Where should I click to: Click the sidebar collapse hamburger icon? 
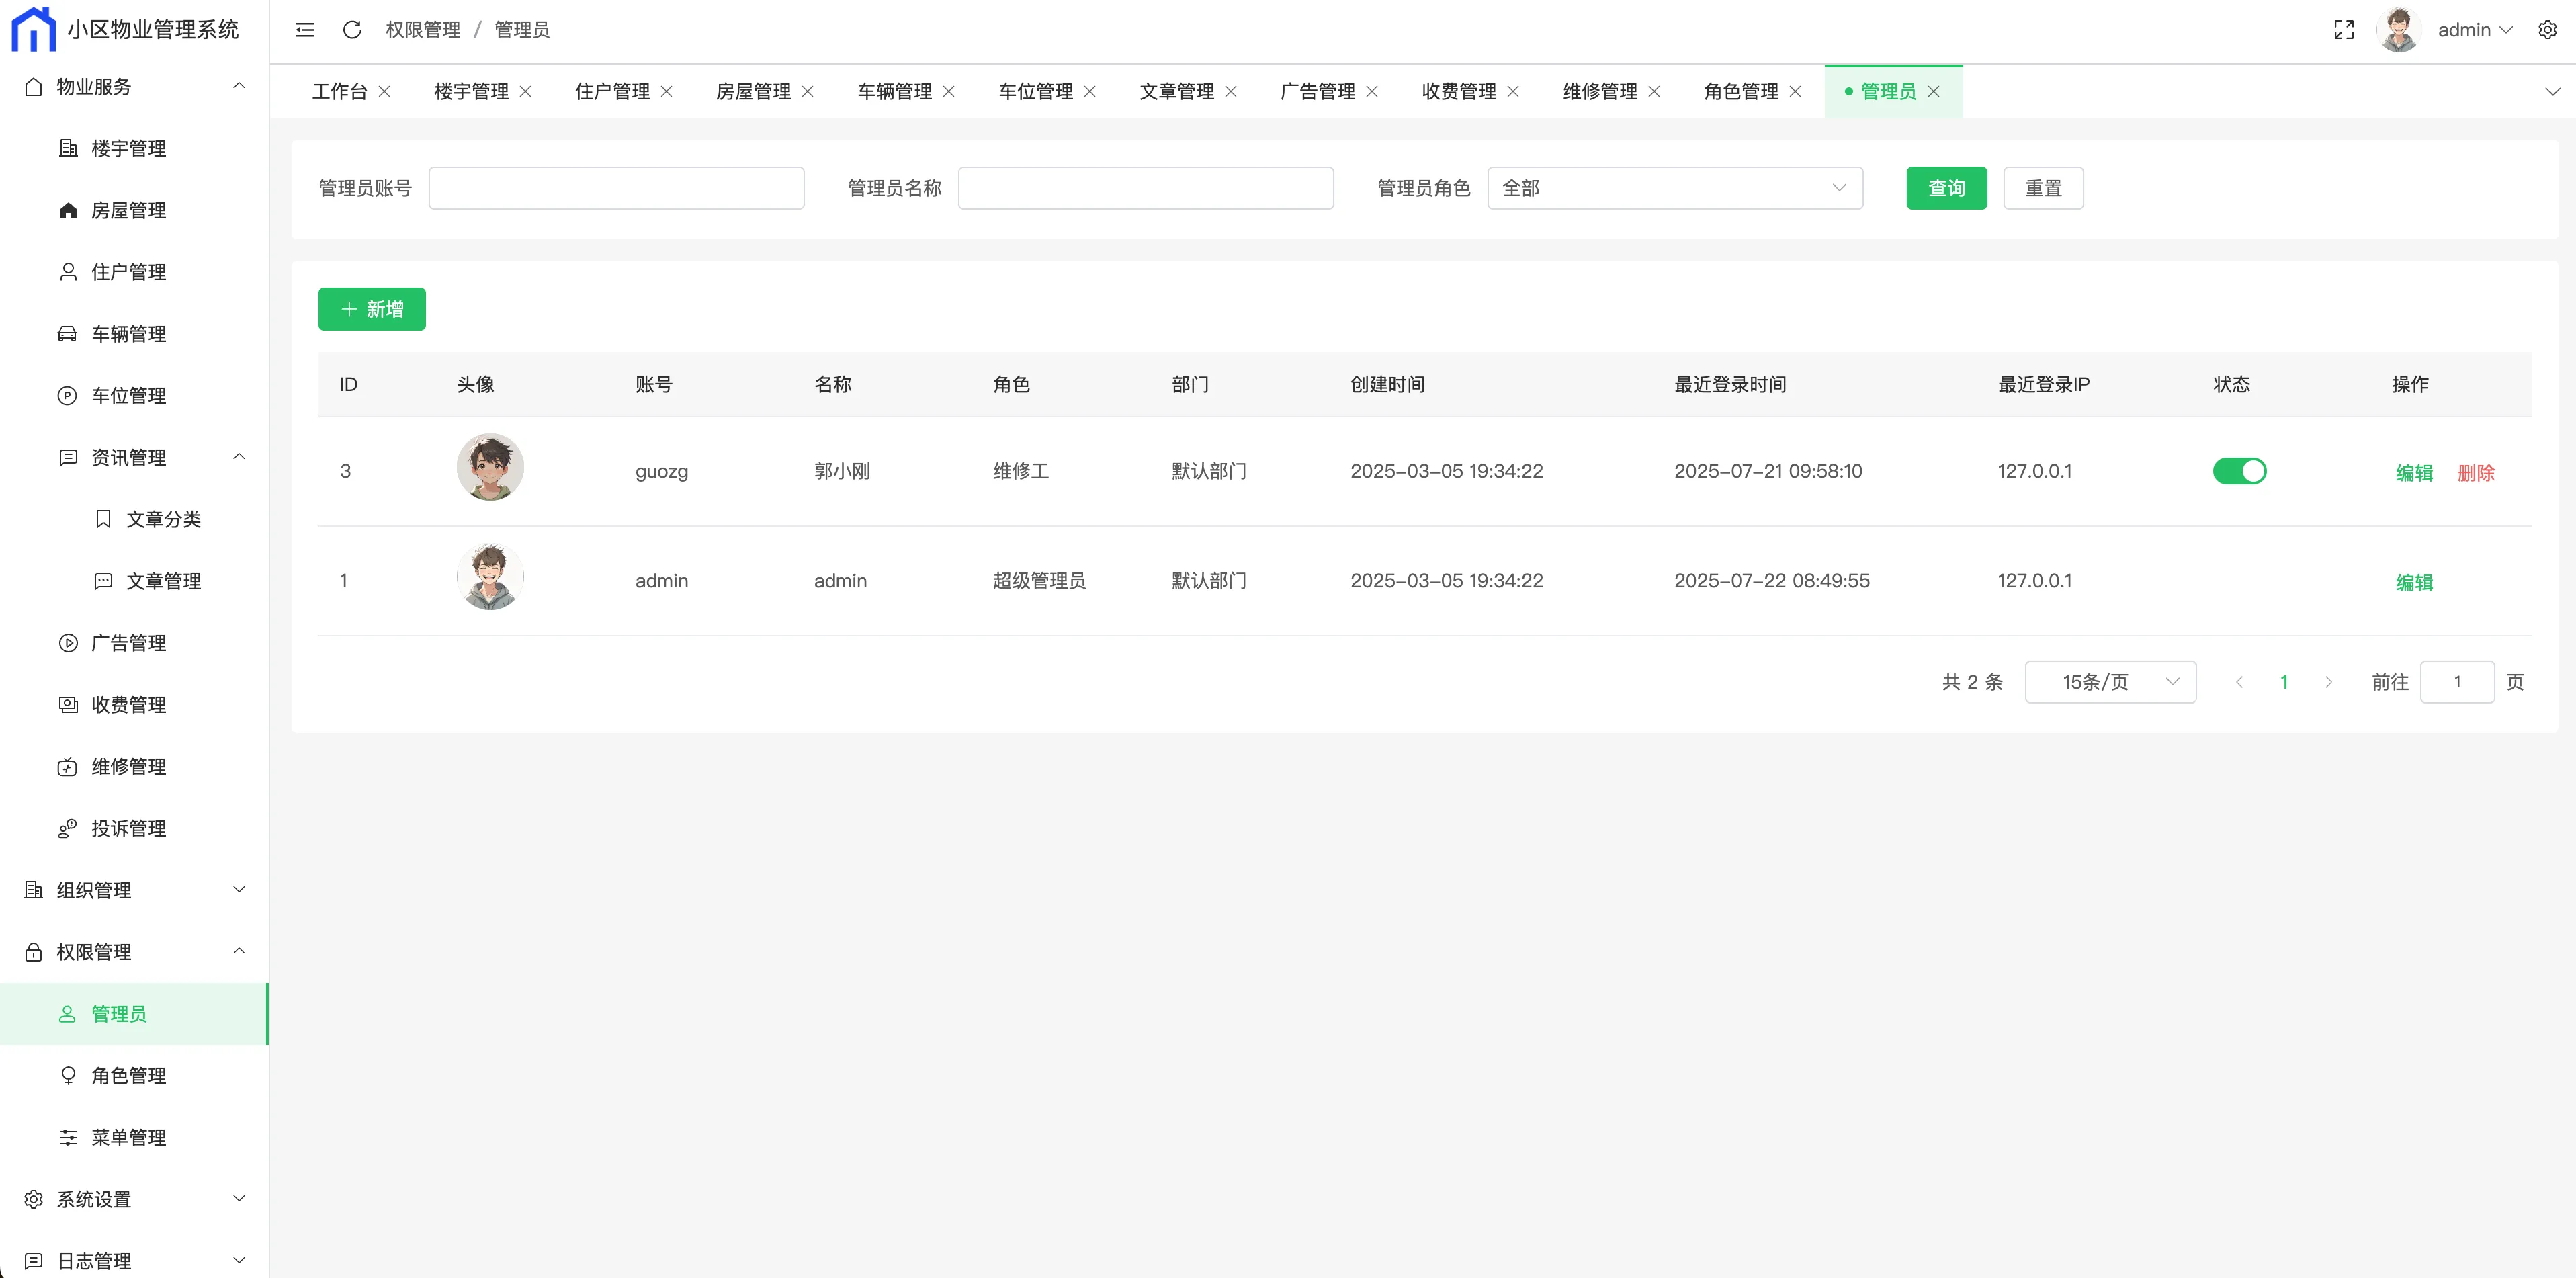305,30
